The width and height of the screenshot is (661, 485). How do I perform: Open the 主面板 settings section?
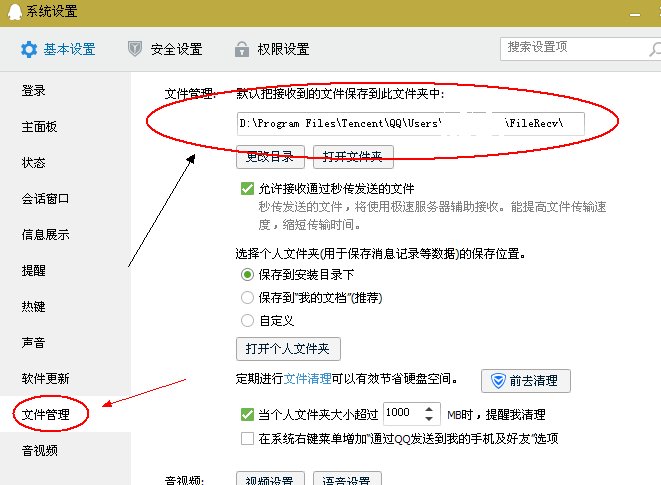39,127
